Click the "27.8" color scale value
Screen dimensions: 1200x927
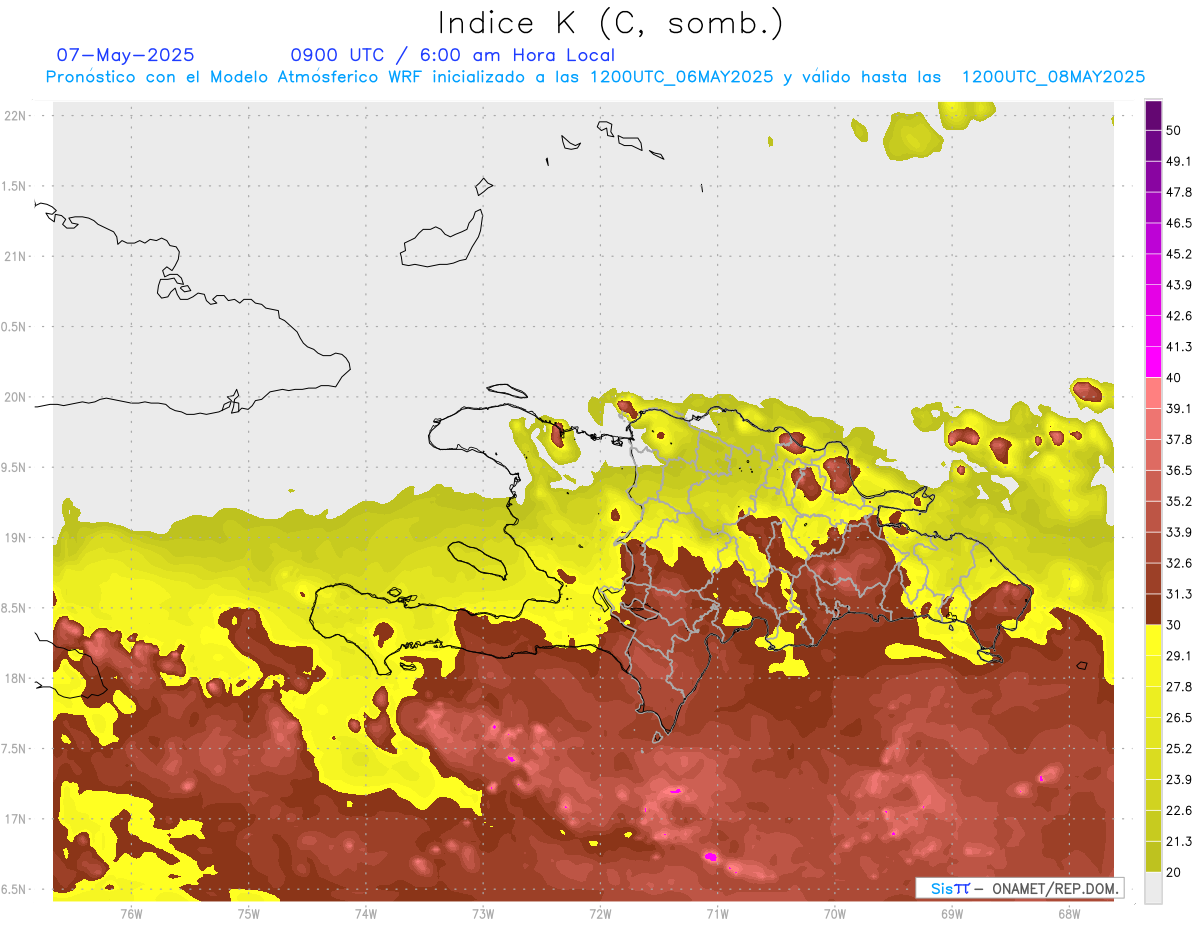(x=1179, y=686)
